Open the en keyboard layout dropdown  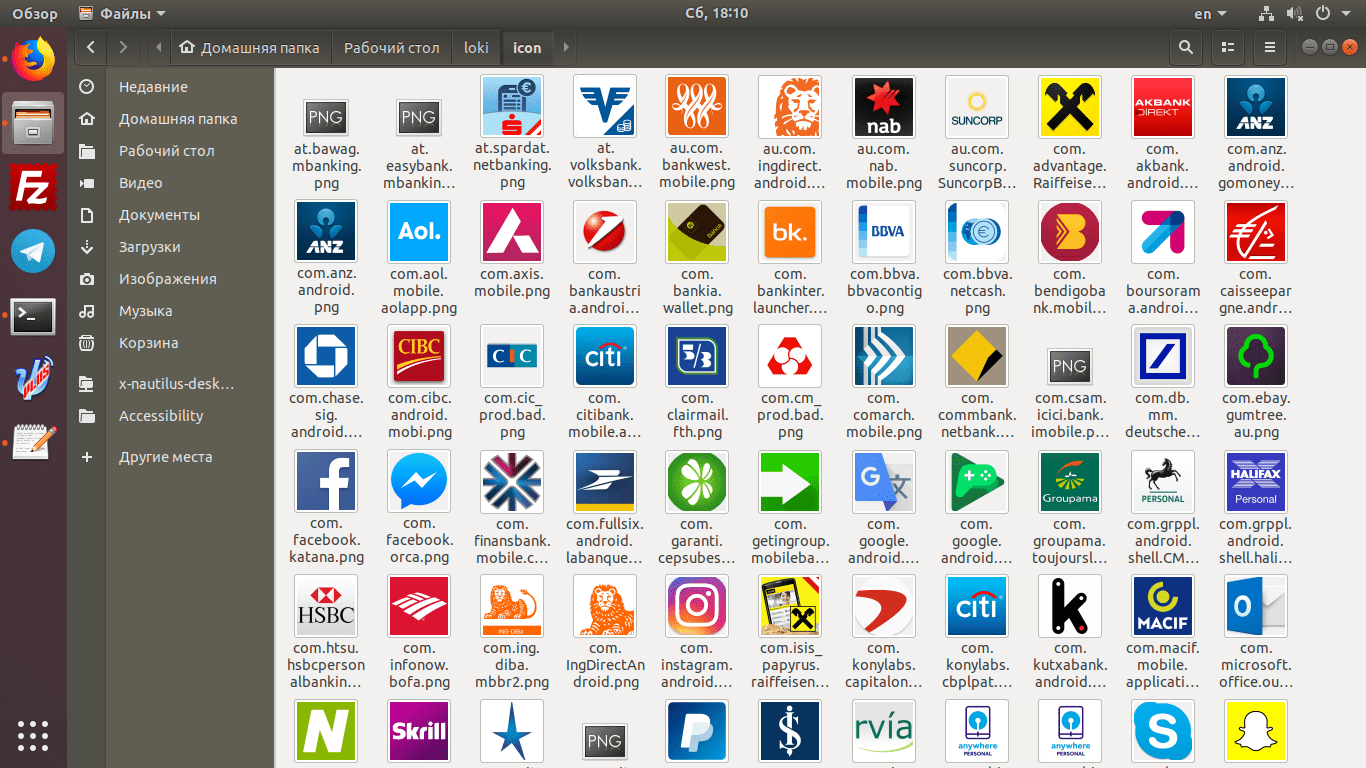click(1210, 14)
